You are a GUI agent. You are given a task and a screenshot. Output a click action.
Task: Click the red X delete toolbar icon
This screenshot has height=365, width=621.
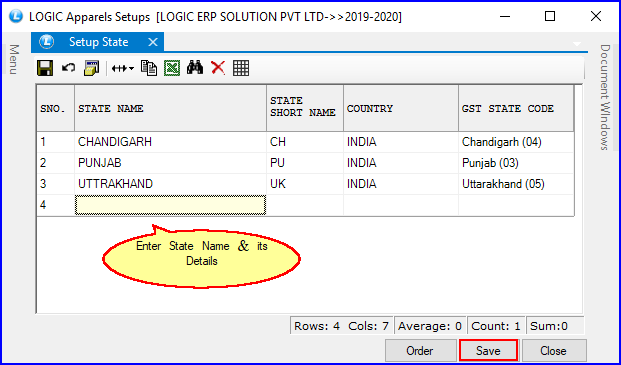point(218,68)
